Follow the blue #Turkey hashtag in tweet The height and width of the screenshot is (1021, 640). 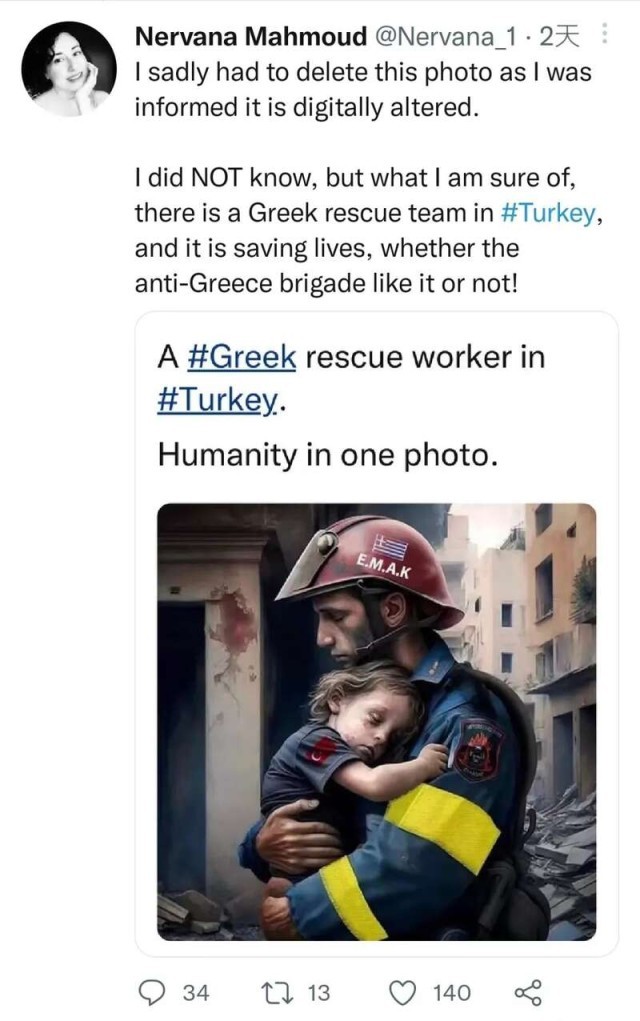click(548, 213)
